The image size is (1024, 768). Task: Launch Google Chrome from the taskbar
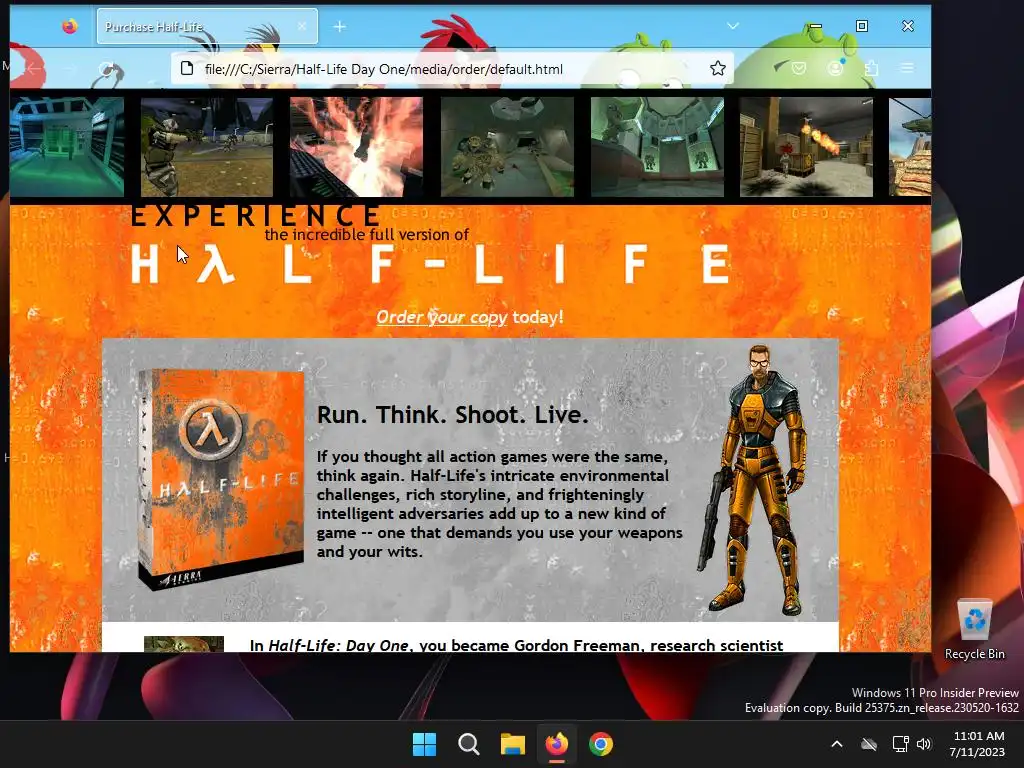click(601, 744)
